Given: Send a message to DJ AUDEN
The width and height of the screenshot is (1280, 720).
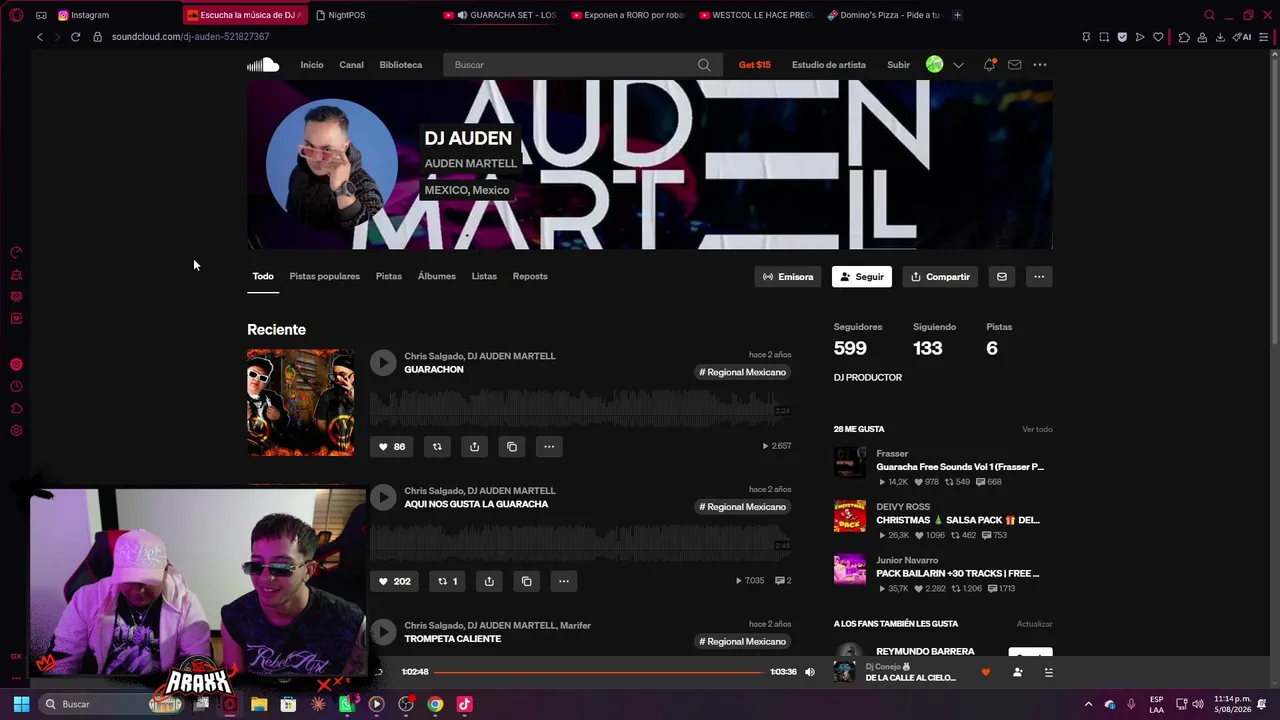Looking at the screenshot, I should coord(1002,277).
